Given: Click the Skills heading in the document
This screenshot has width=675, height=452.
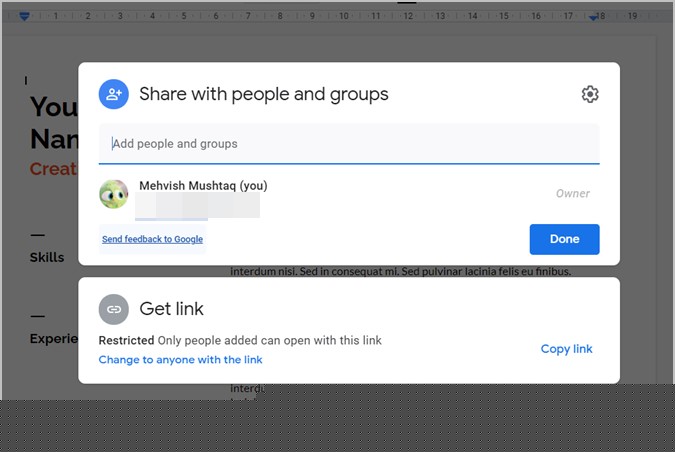Looking at the screenshot, I should (47, 257).
